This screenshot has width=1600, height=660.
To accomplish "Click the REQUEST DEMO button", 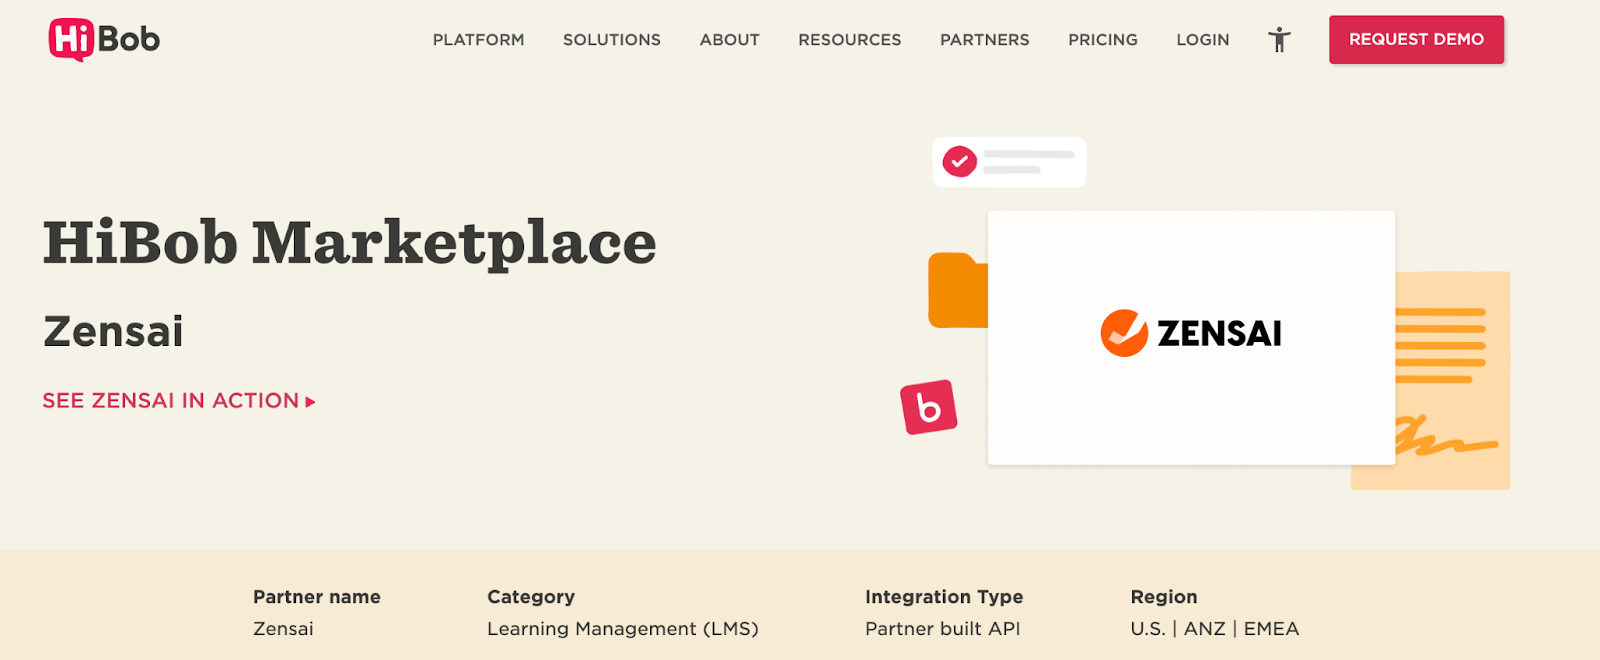I will 1416,40.
